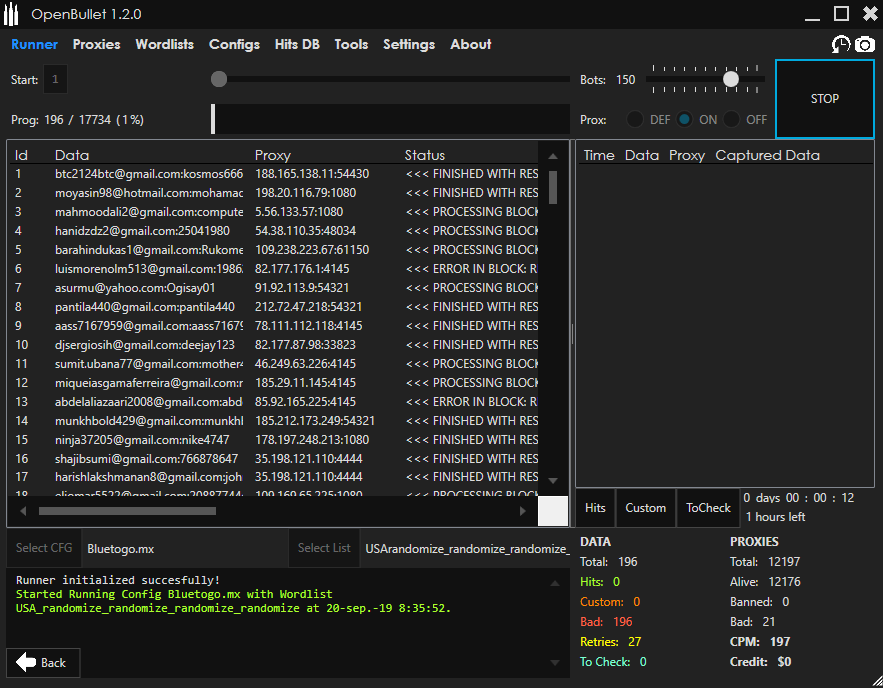Screen dimensions: 883x688
Task: Select the DEF proxy mode radio button
Action: coord(635,119)
